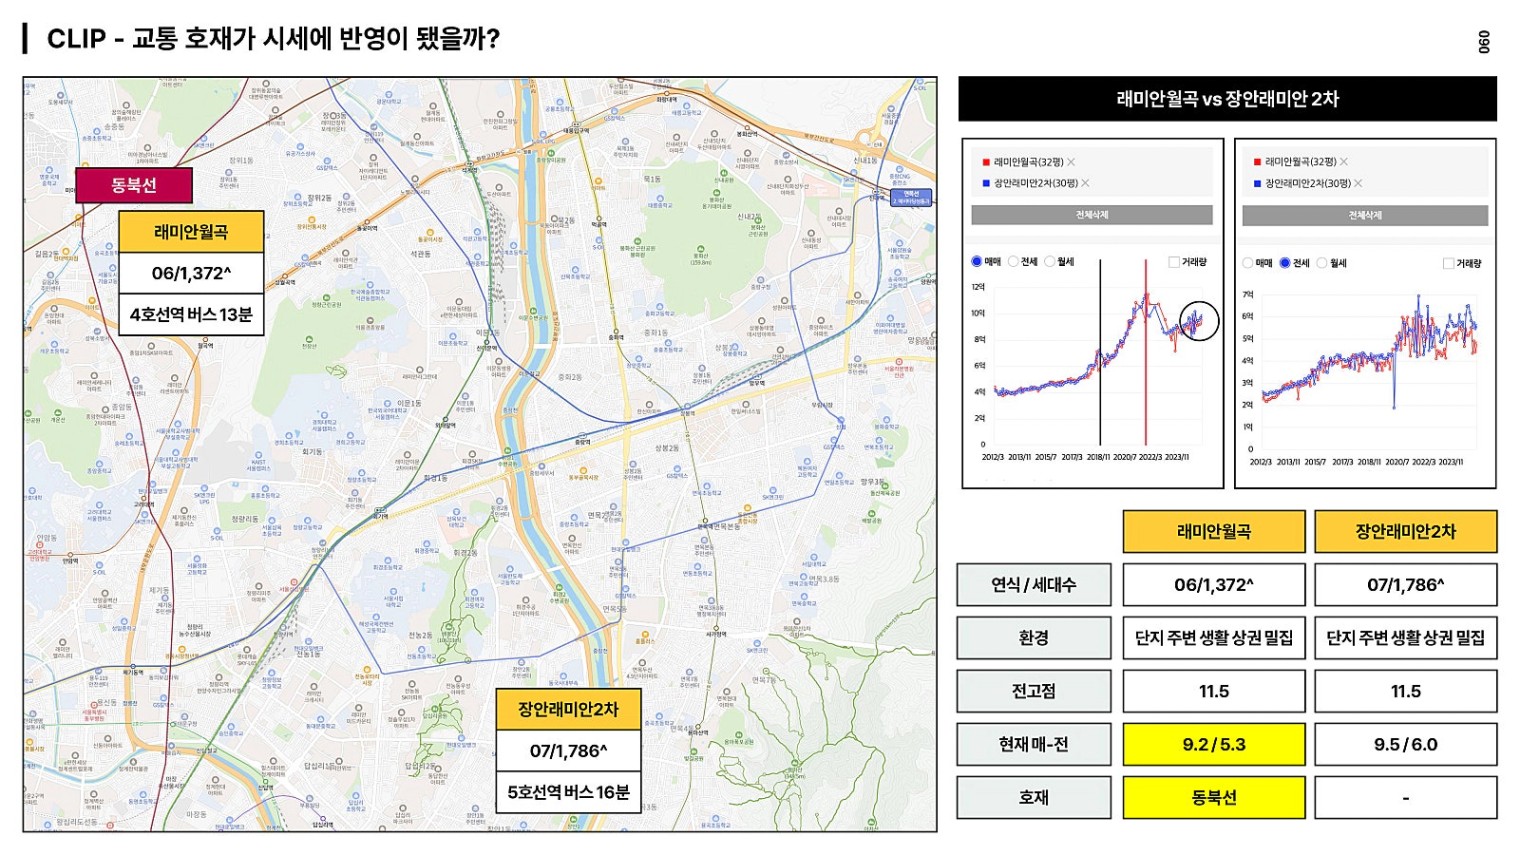Image resolution: width=1520 pixels, height=855 pixels.
Task: Click the jeonse-price line chart plot area
Action: click(1370, 370)
